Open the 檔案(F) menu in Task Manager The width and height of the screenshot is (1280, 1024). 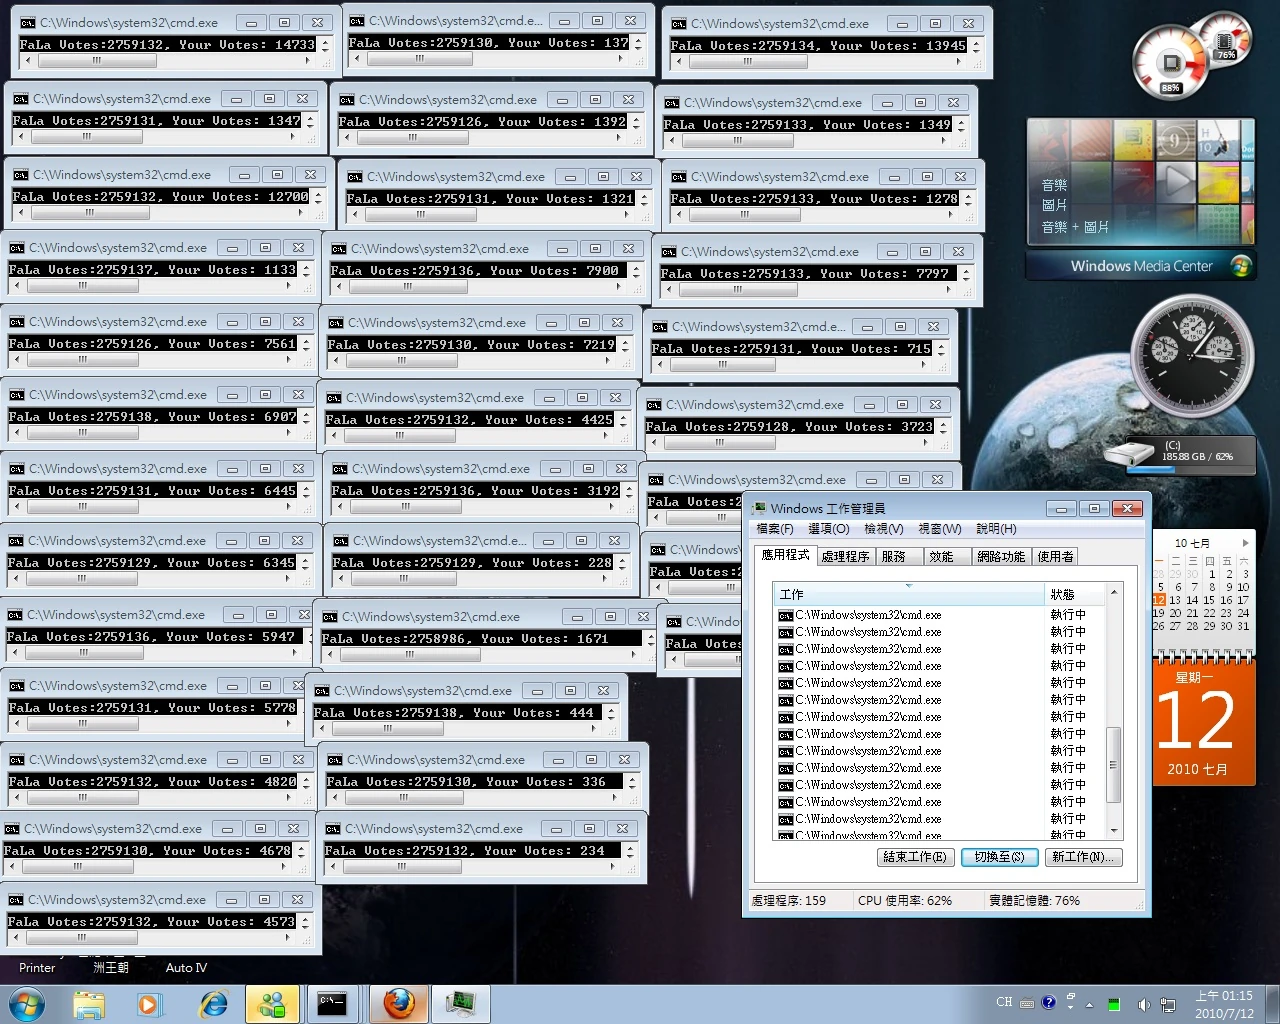pos(775,529)
